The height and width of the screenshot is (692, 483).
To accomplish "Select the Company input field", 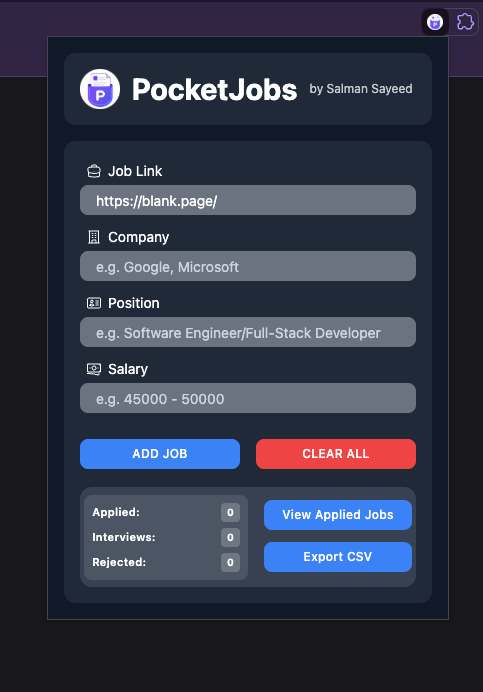I will (x=248, y=266).
